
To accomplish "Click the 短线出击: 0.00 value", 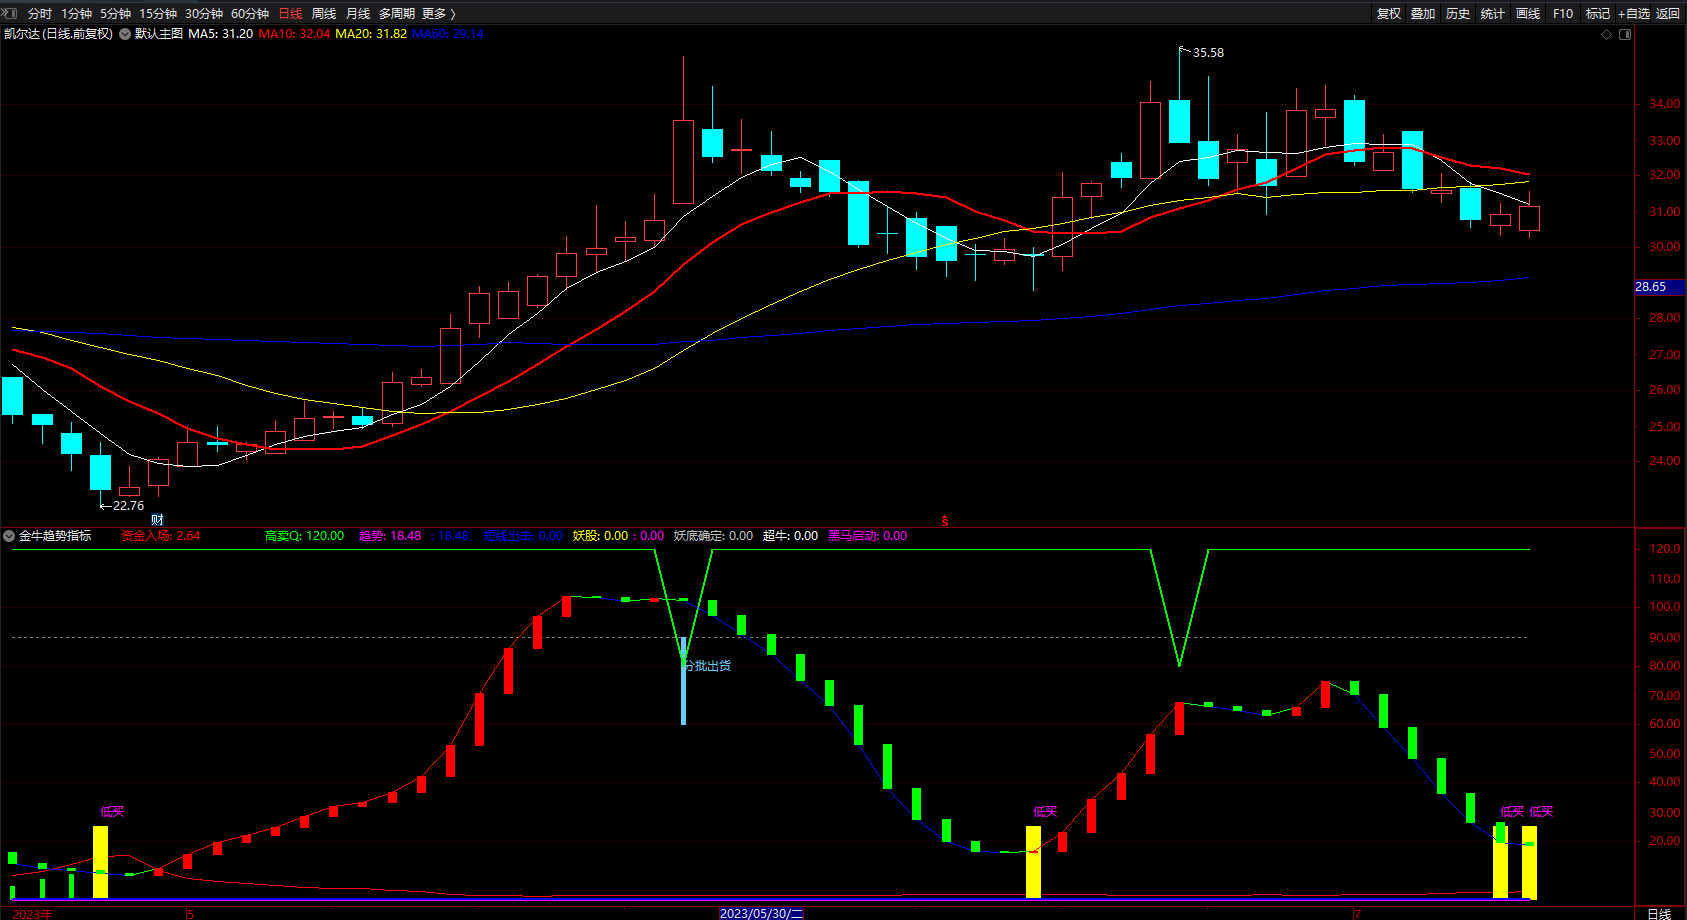I will point(523,536).
